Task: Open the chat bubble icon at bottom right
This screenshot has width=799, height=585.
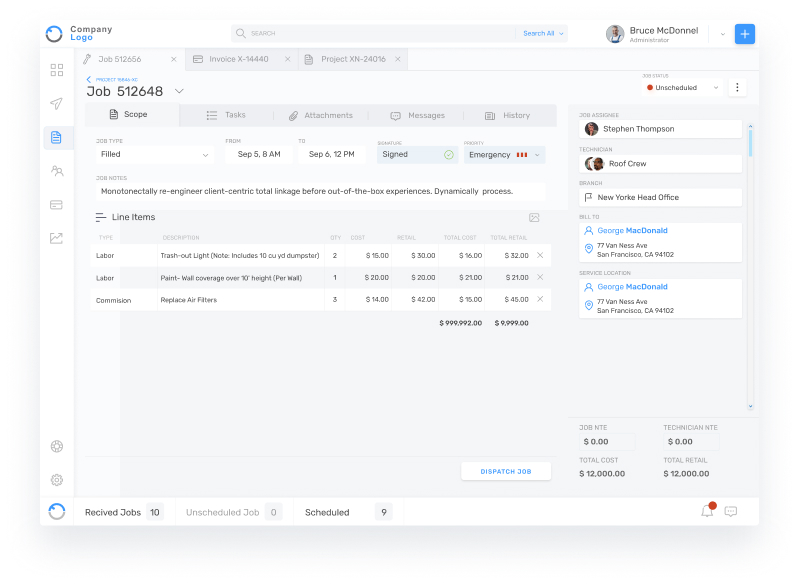Action: click(731, 512)
